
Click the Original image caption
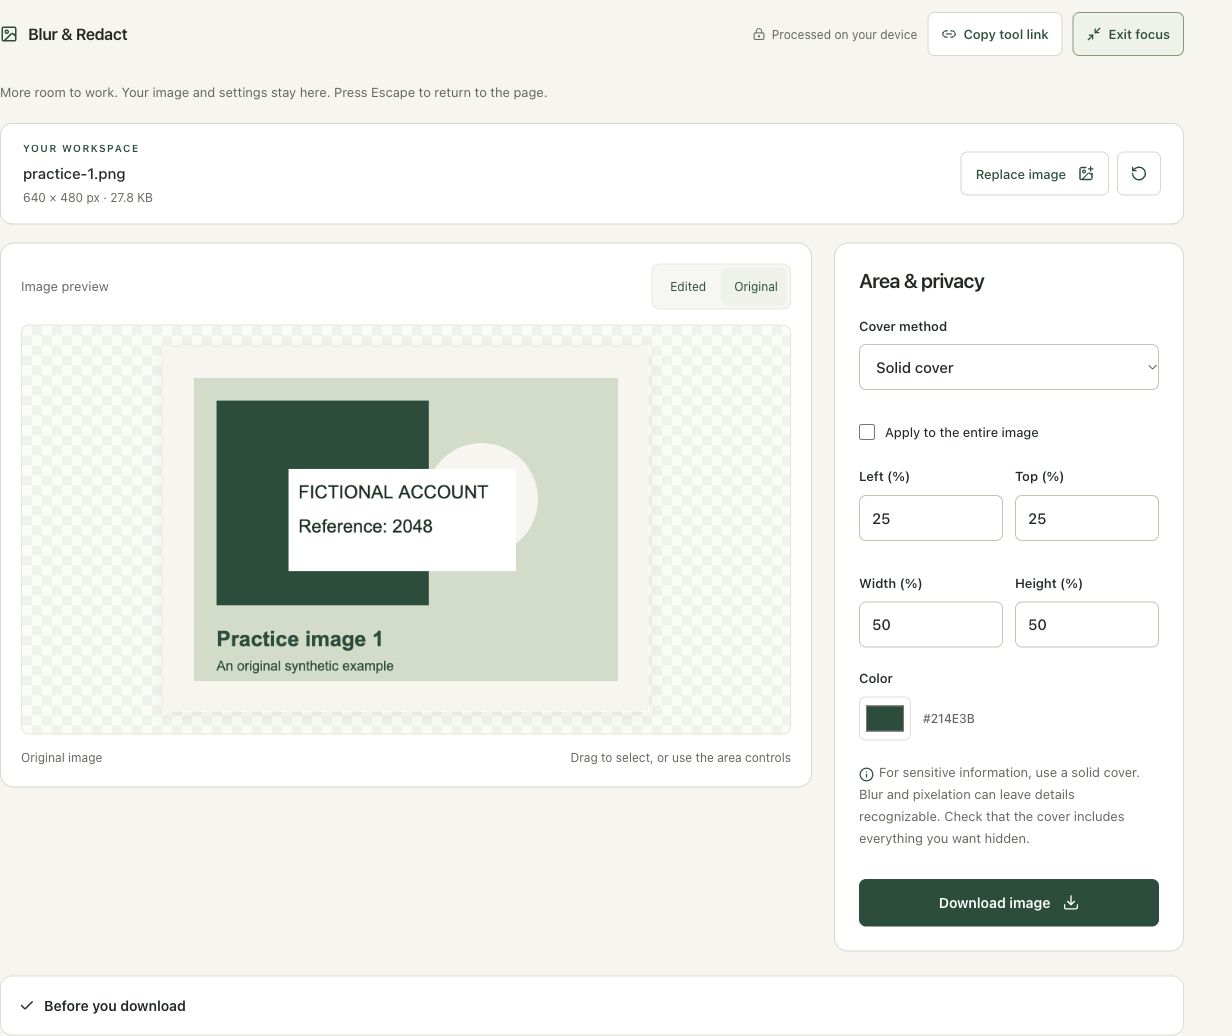pos(62,758)
